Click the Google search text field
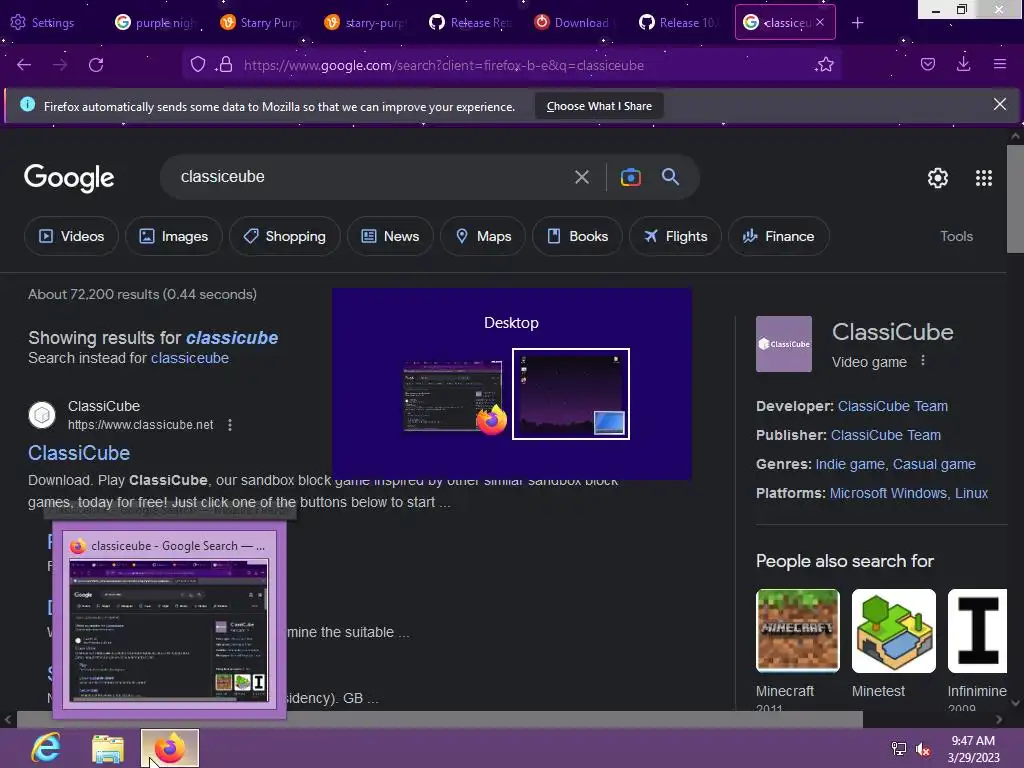This screenshot has height=768, width=1024. pyautogui.click(x=372, y=177)
